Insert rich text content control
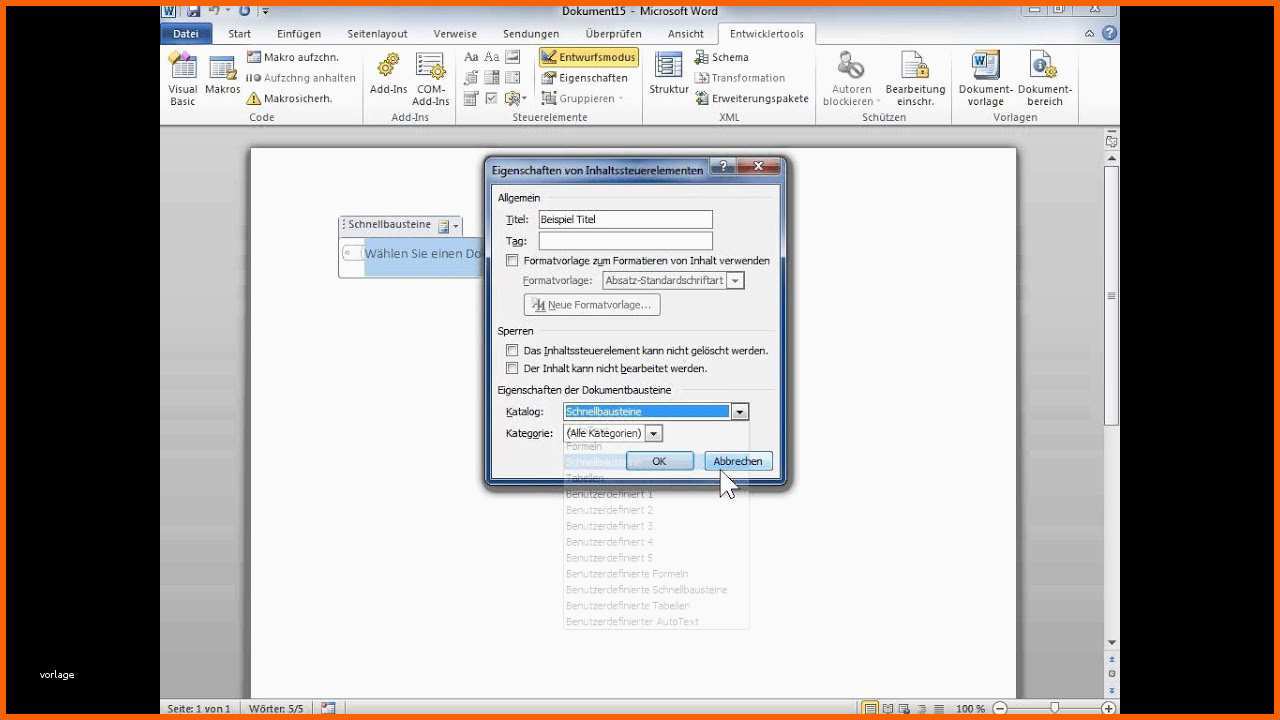This screenshot has height=720, width=1280. pyautogui.click(x=472, y=57)
